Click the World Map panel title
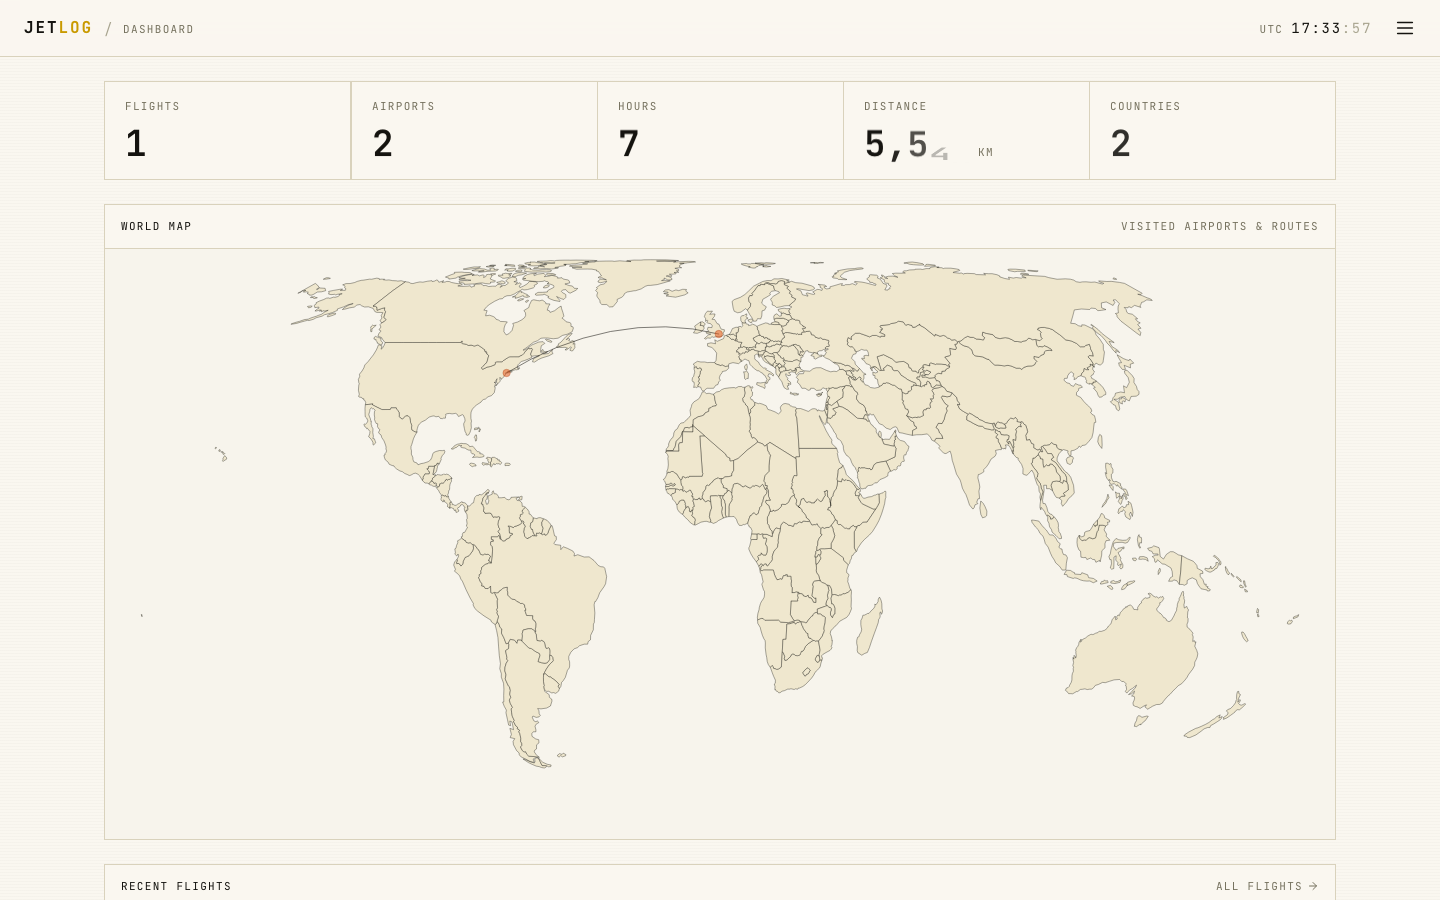 pos(156,226)
